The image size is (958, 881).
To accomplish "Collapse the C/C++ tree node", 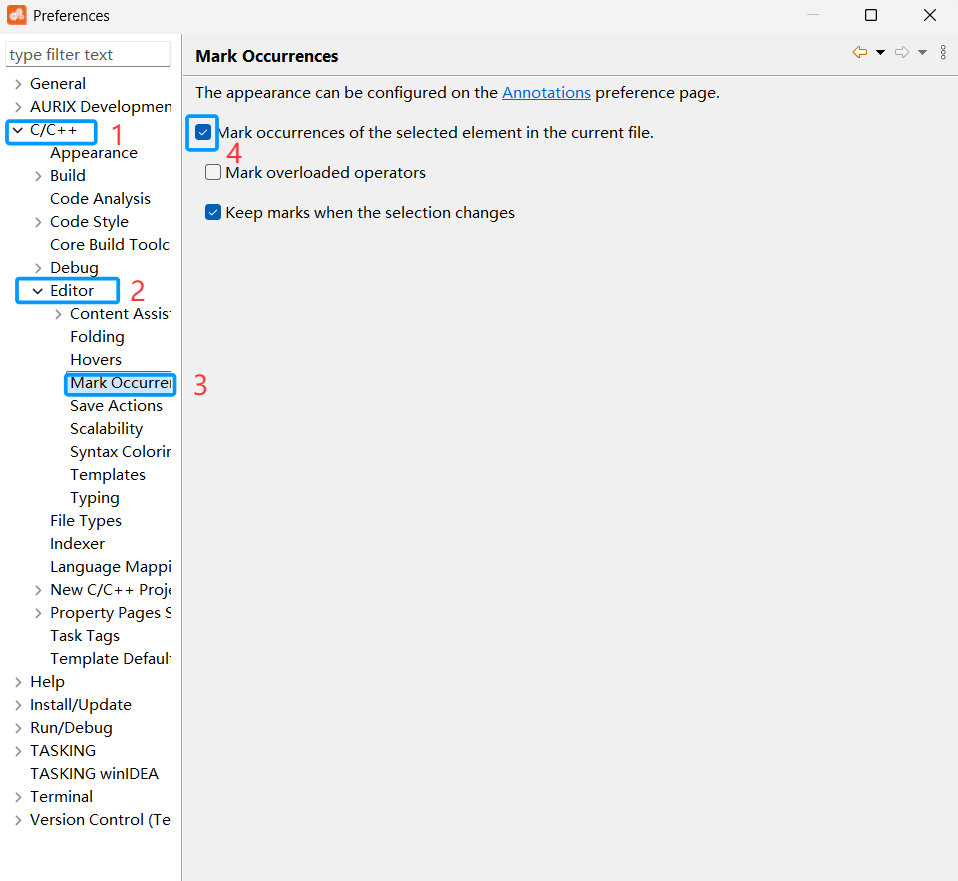I will click(x=18, y=130).
